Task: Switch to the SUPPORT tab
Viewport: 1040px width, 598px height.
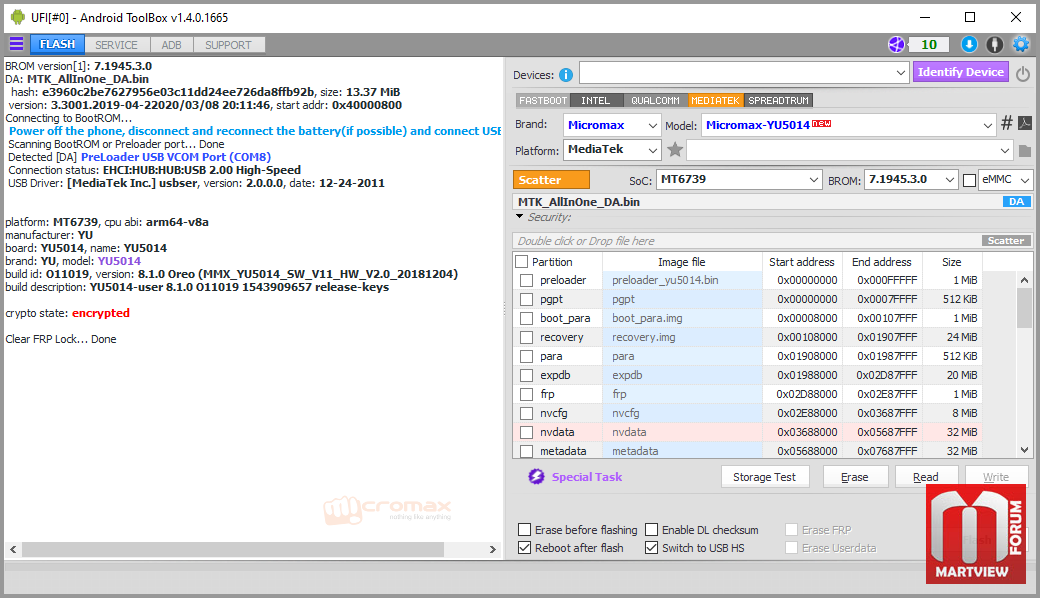Action: point(228,45)
